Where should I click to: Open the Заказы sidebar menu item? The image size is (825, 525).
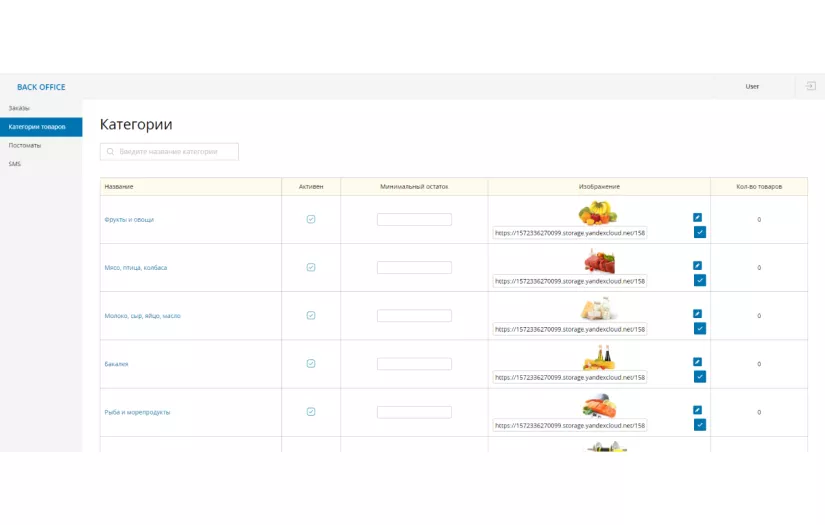[x=20, y=108]
